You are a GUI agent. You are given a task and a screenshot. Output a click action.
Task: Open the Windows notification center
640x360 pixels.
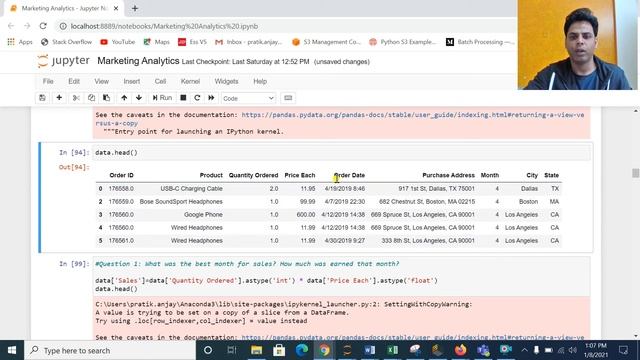pos(623,350)
